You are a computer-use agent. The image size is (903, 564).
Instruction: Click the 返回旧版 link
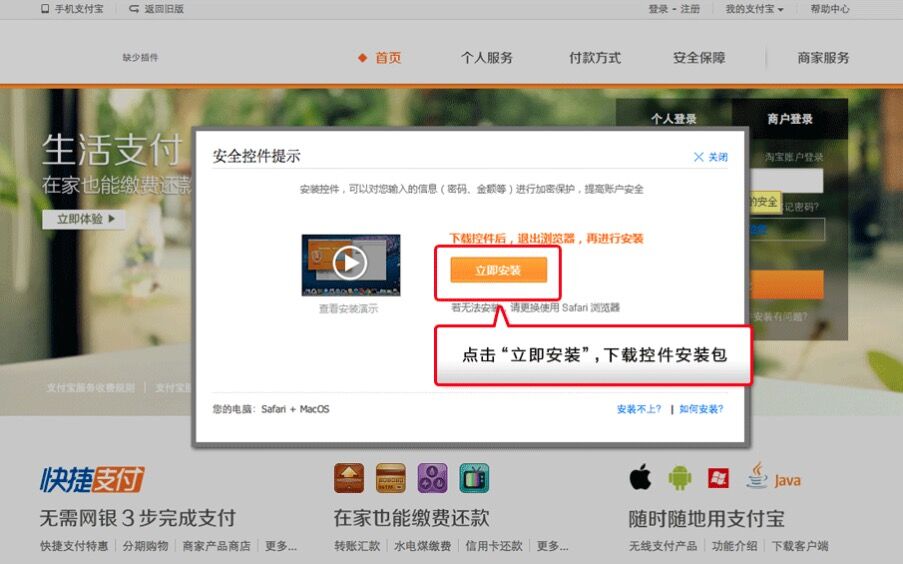[156, 9]
